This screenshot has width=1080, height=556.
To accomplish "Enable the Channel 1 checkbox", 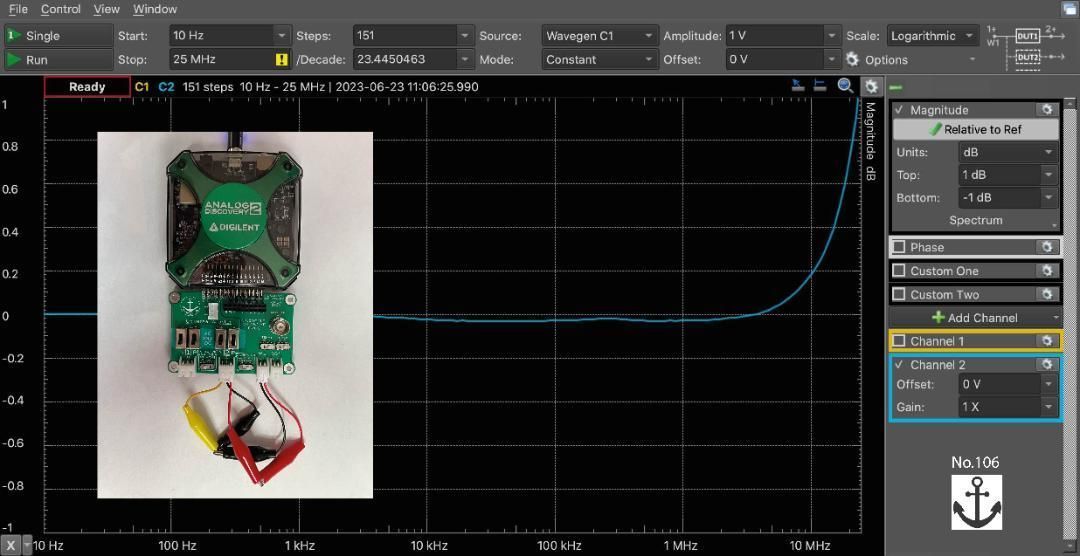I will 899,342.
